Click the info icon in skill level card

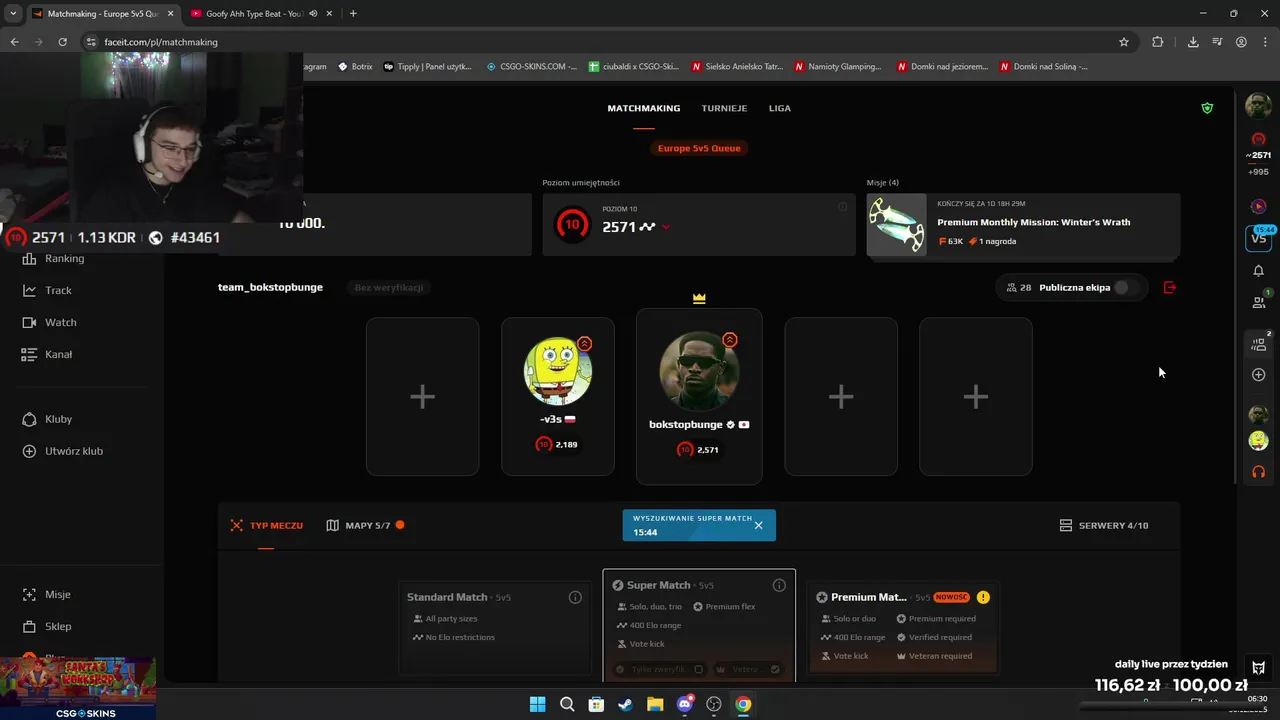tap(842, 207)
